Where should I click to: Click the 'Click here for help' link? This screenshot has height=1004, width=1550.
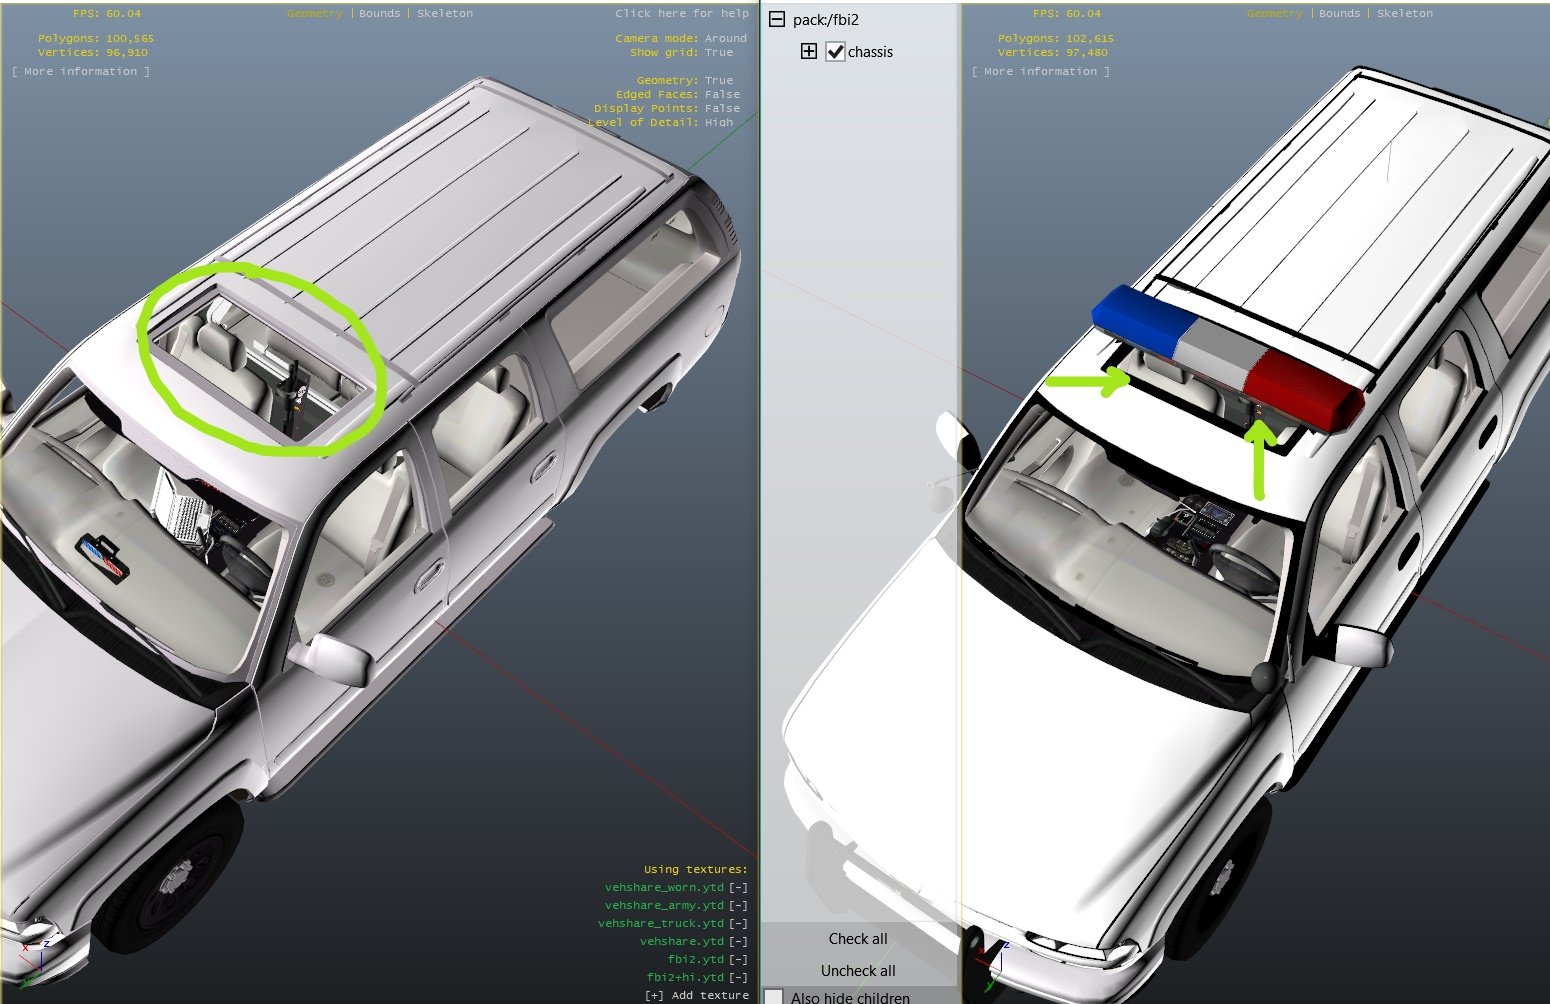click(682, 14)
